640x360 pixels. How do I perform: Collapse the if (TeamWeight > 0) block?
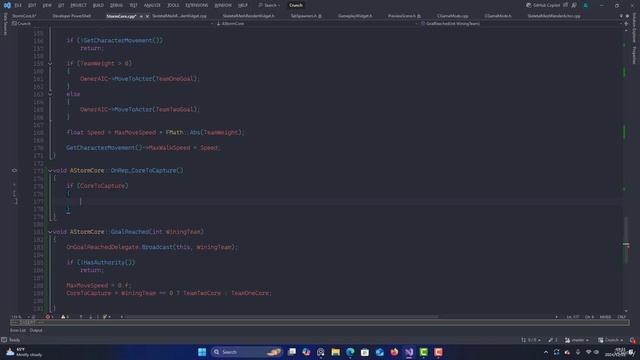click(50, 64)
